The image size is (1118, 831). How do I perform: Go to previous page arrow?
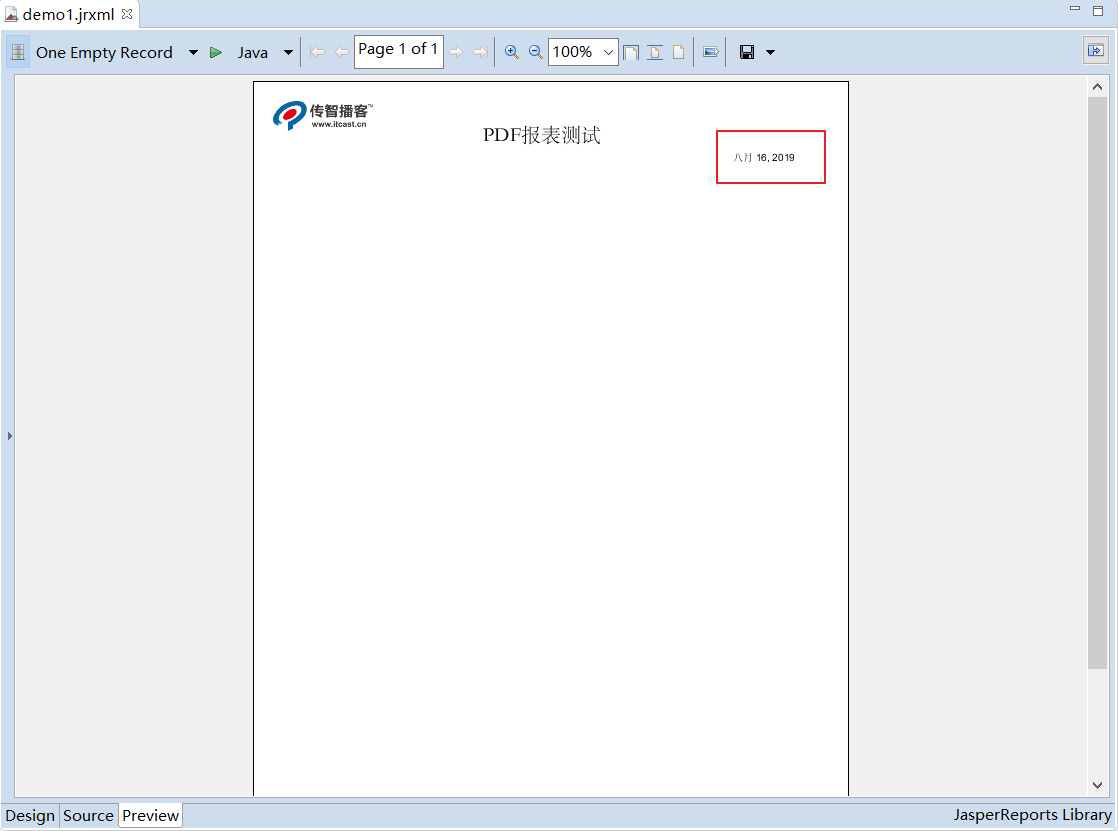pyautogui.click(x=342, y=52)
